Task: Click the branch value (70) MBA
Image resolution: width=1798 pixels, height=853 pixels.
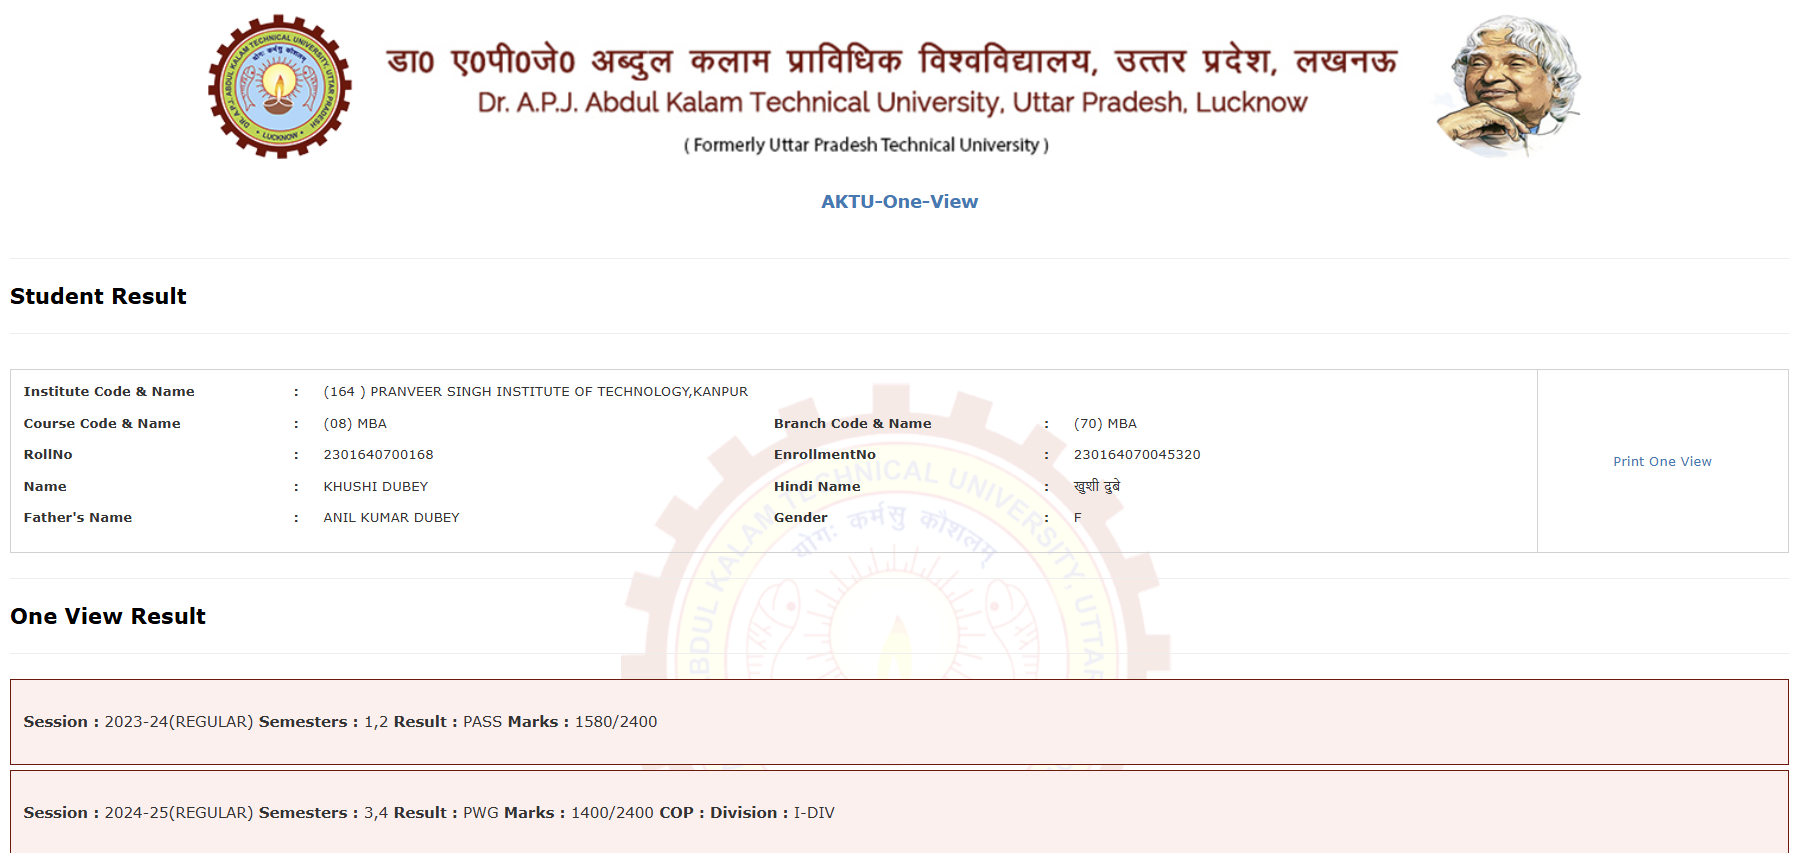Action: coord(1105,424)
